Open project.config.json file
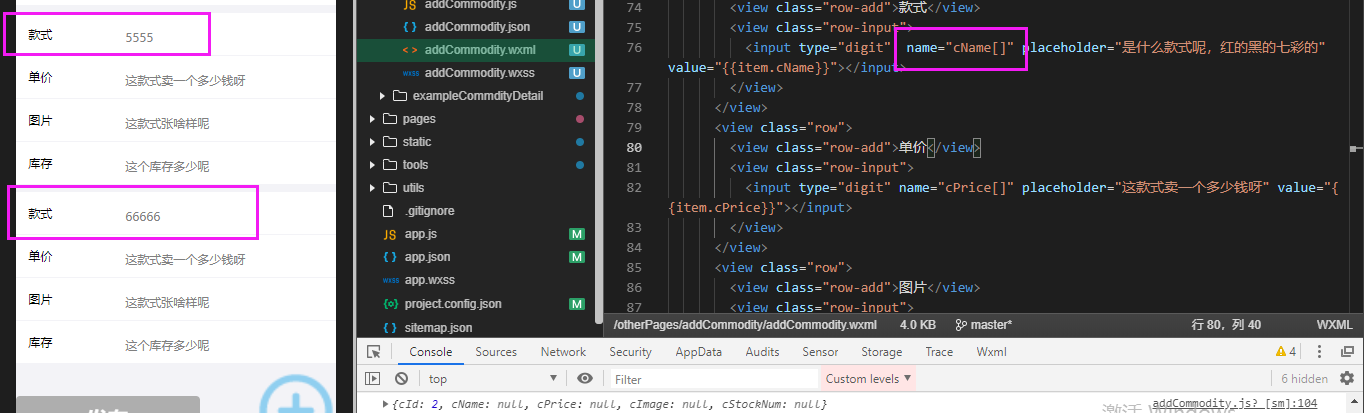1364x413 pixels. [453, 304]
